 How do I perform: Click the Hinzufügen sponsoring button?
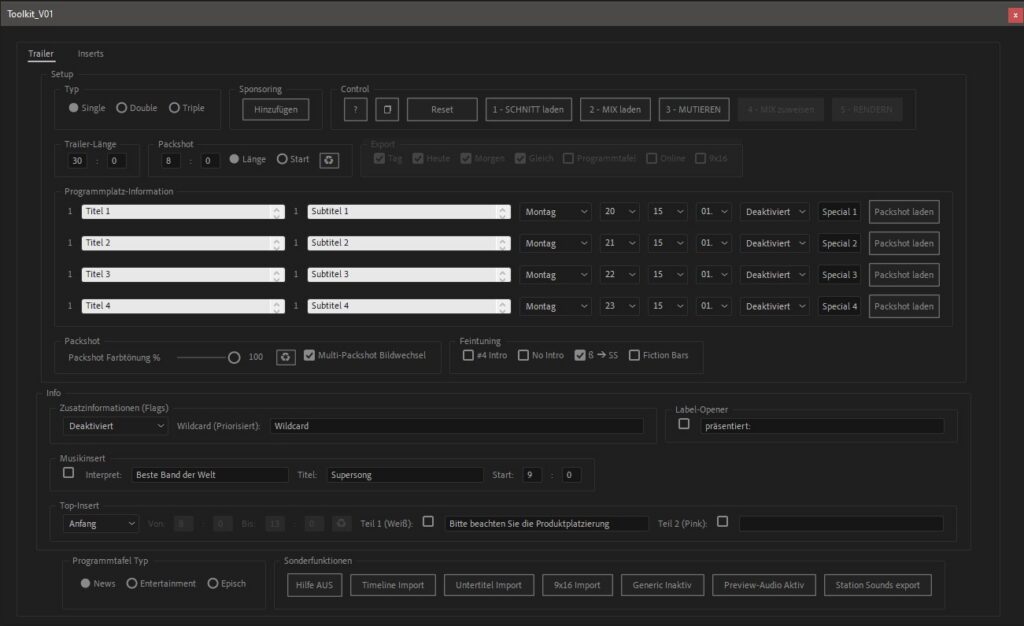pos(276,110)
